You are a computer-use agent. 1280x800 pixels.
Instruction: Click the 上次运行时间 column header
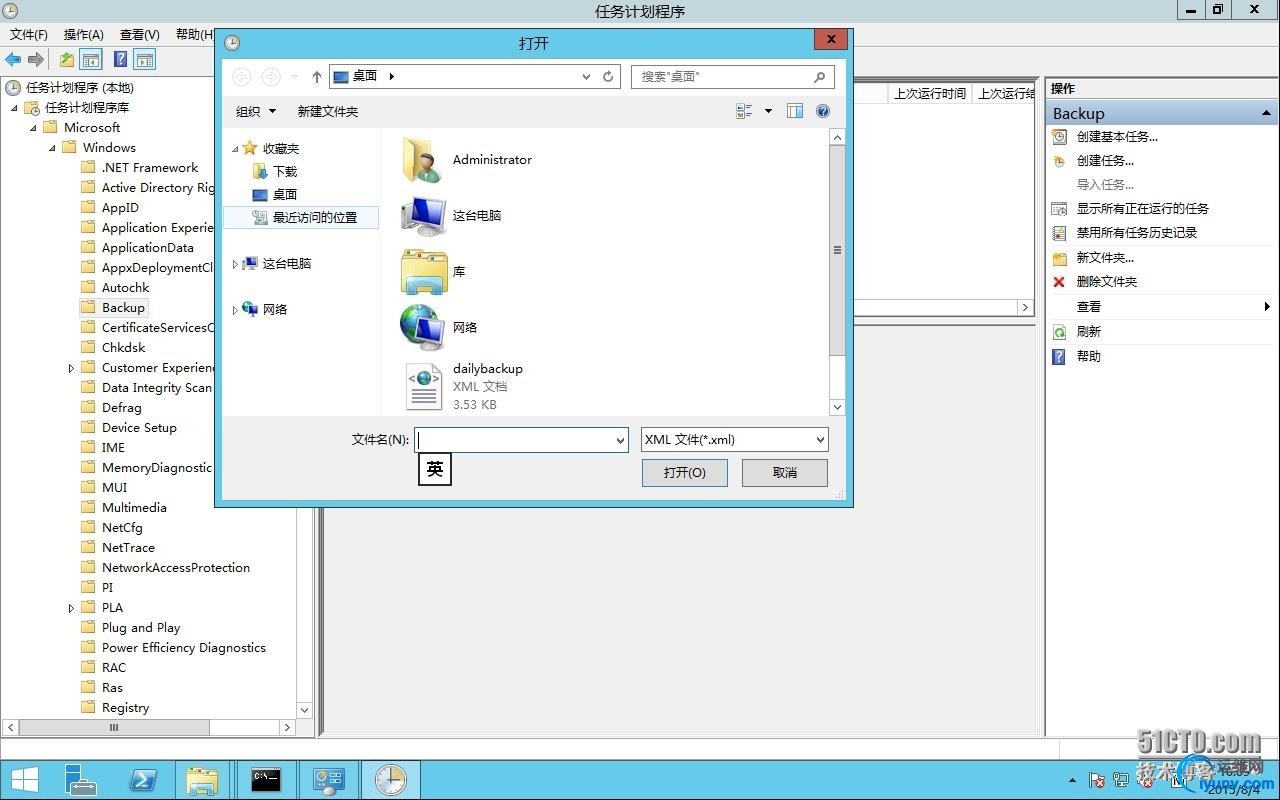930,93
